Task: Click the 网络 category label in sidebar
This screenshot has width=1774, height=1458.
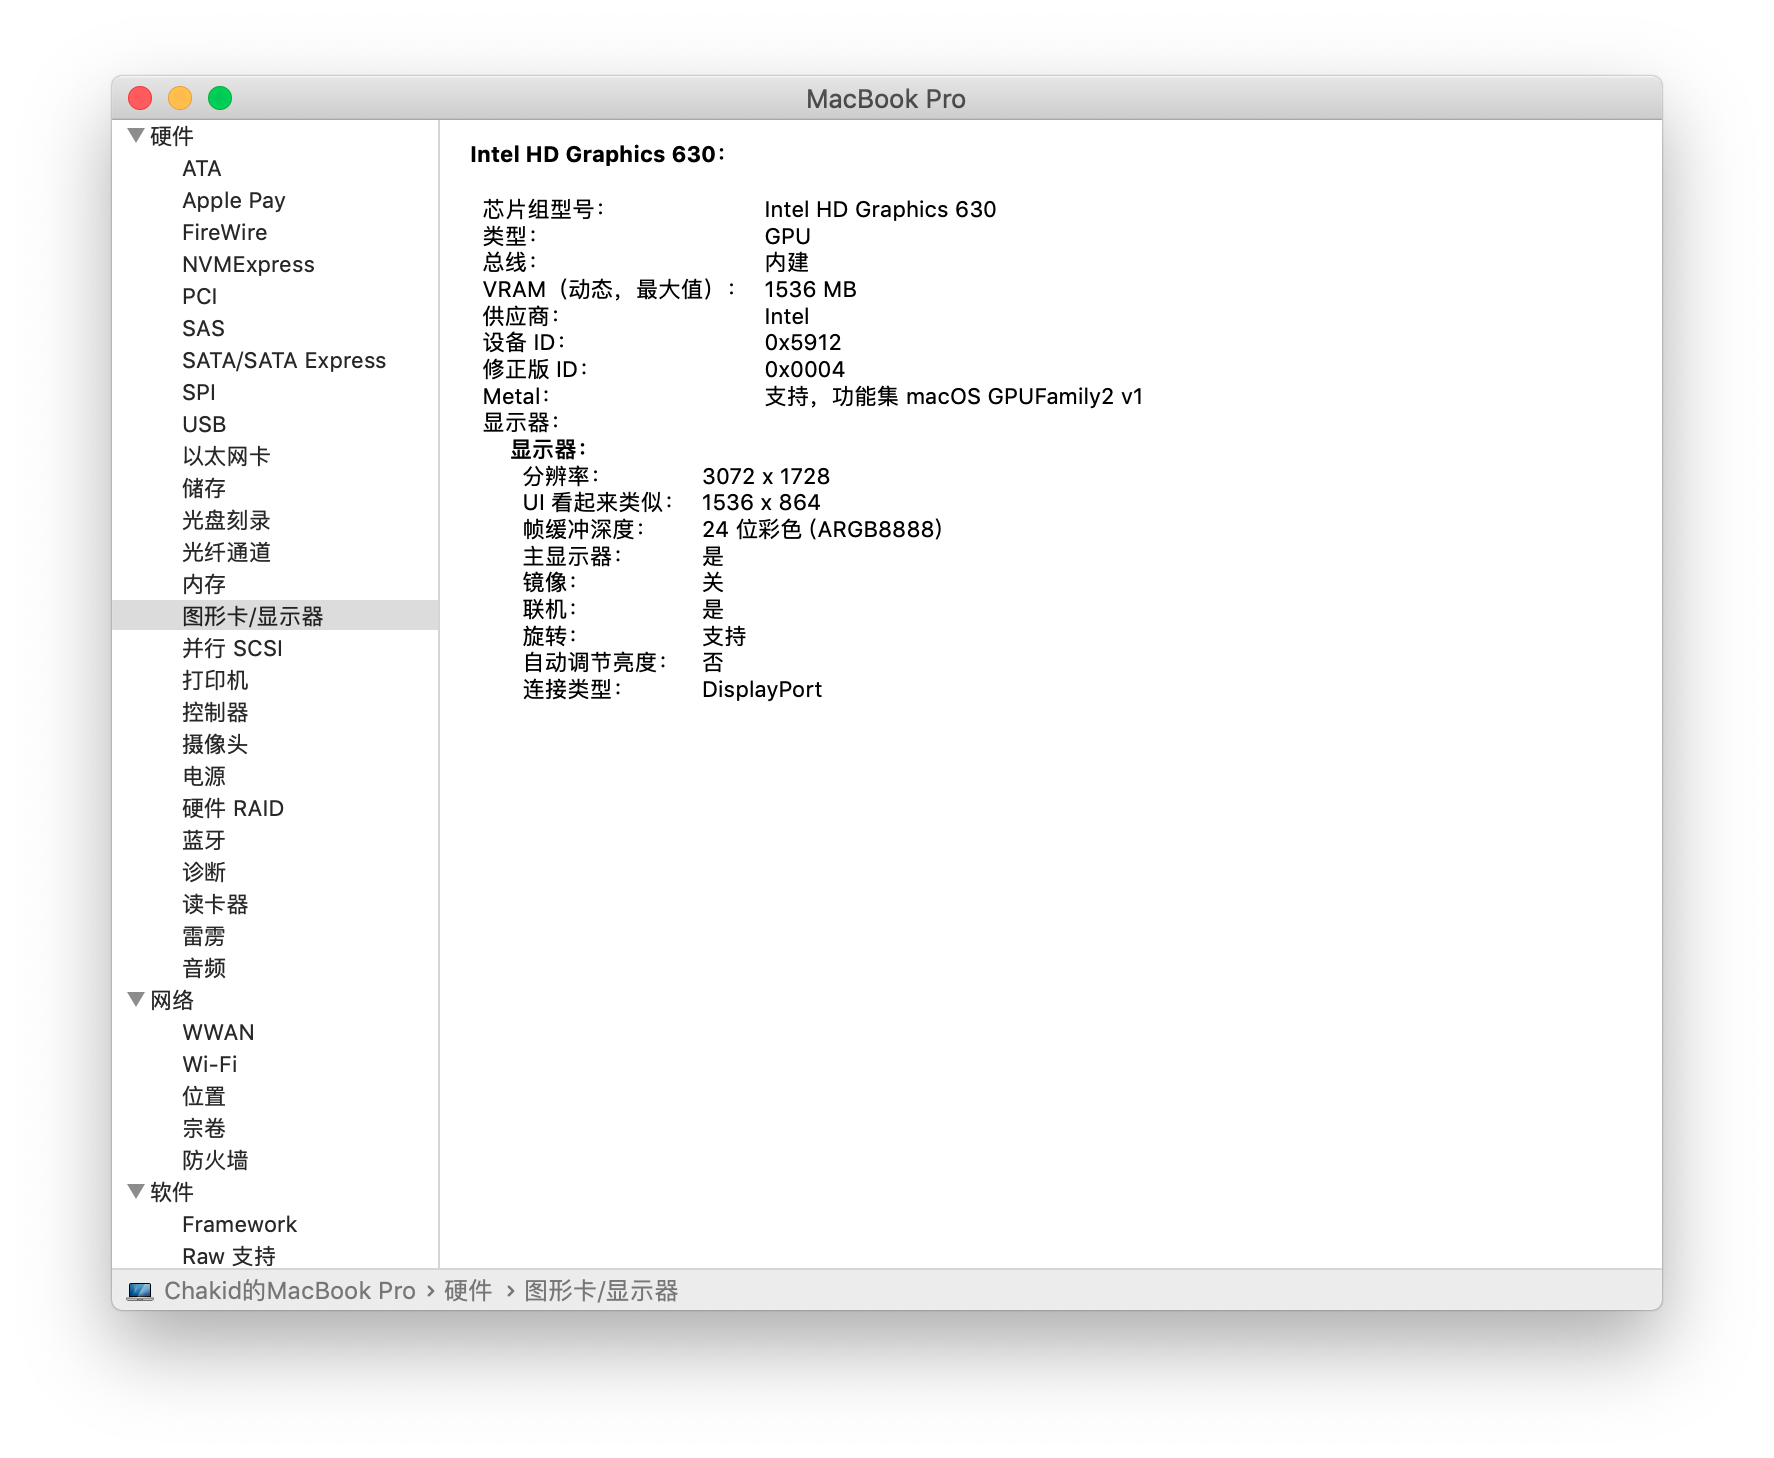Action: click(x=172, y=1000)
